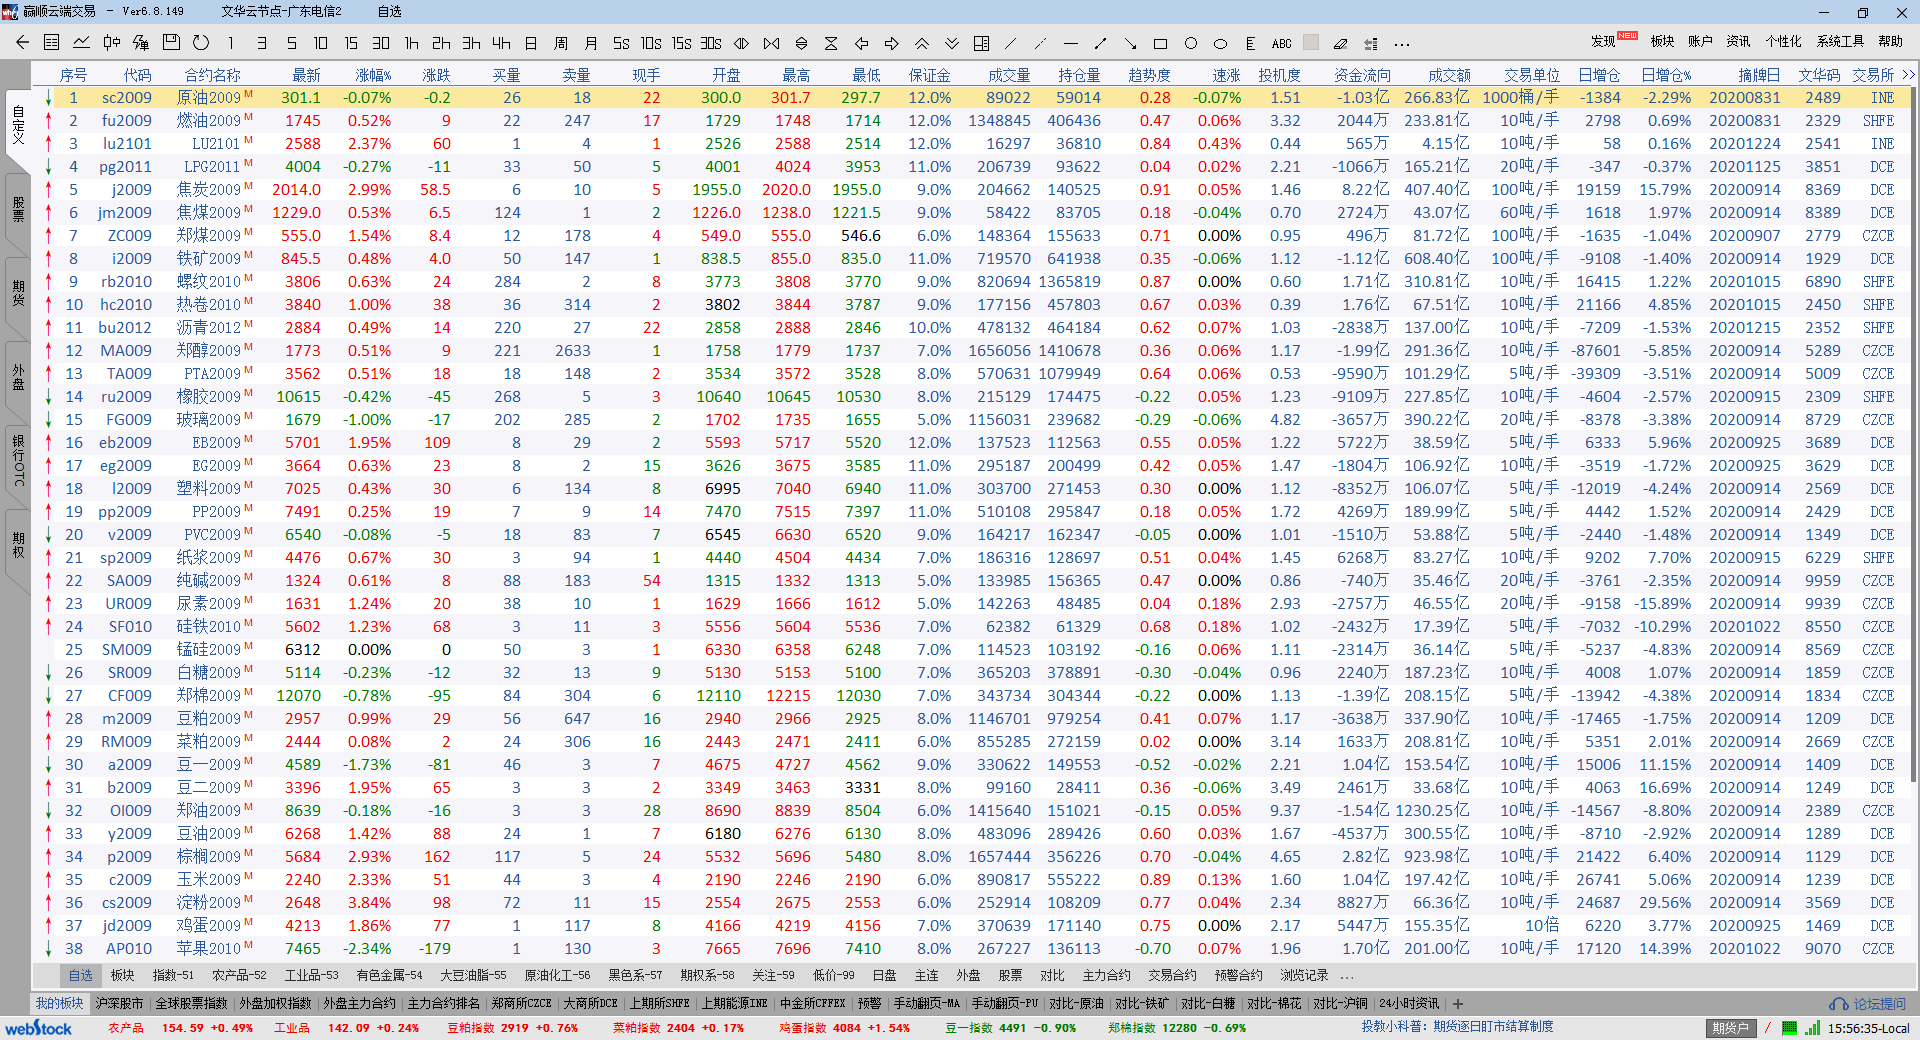Screen dimensions: 1920x1040
Task: Open the candlestick chart view icon
Action: [x=111, y=43]
